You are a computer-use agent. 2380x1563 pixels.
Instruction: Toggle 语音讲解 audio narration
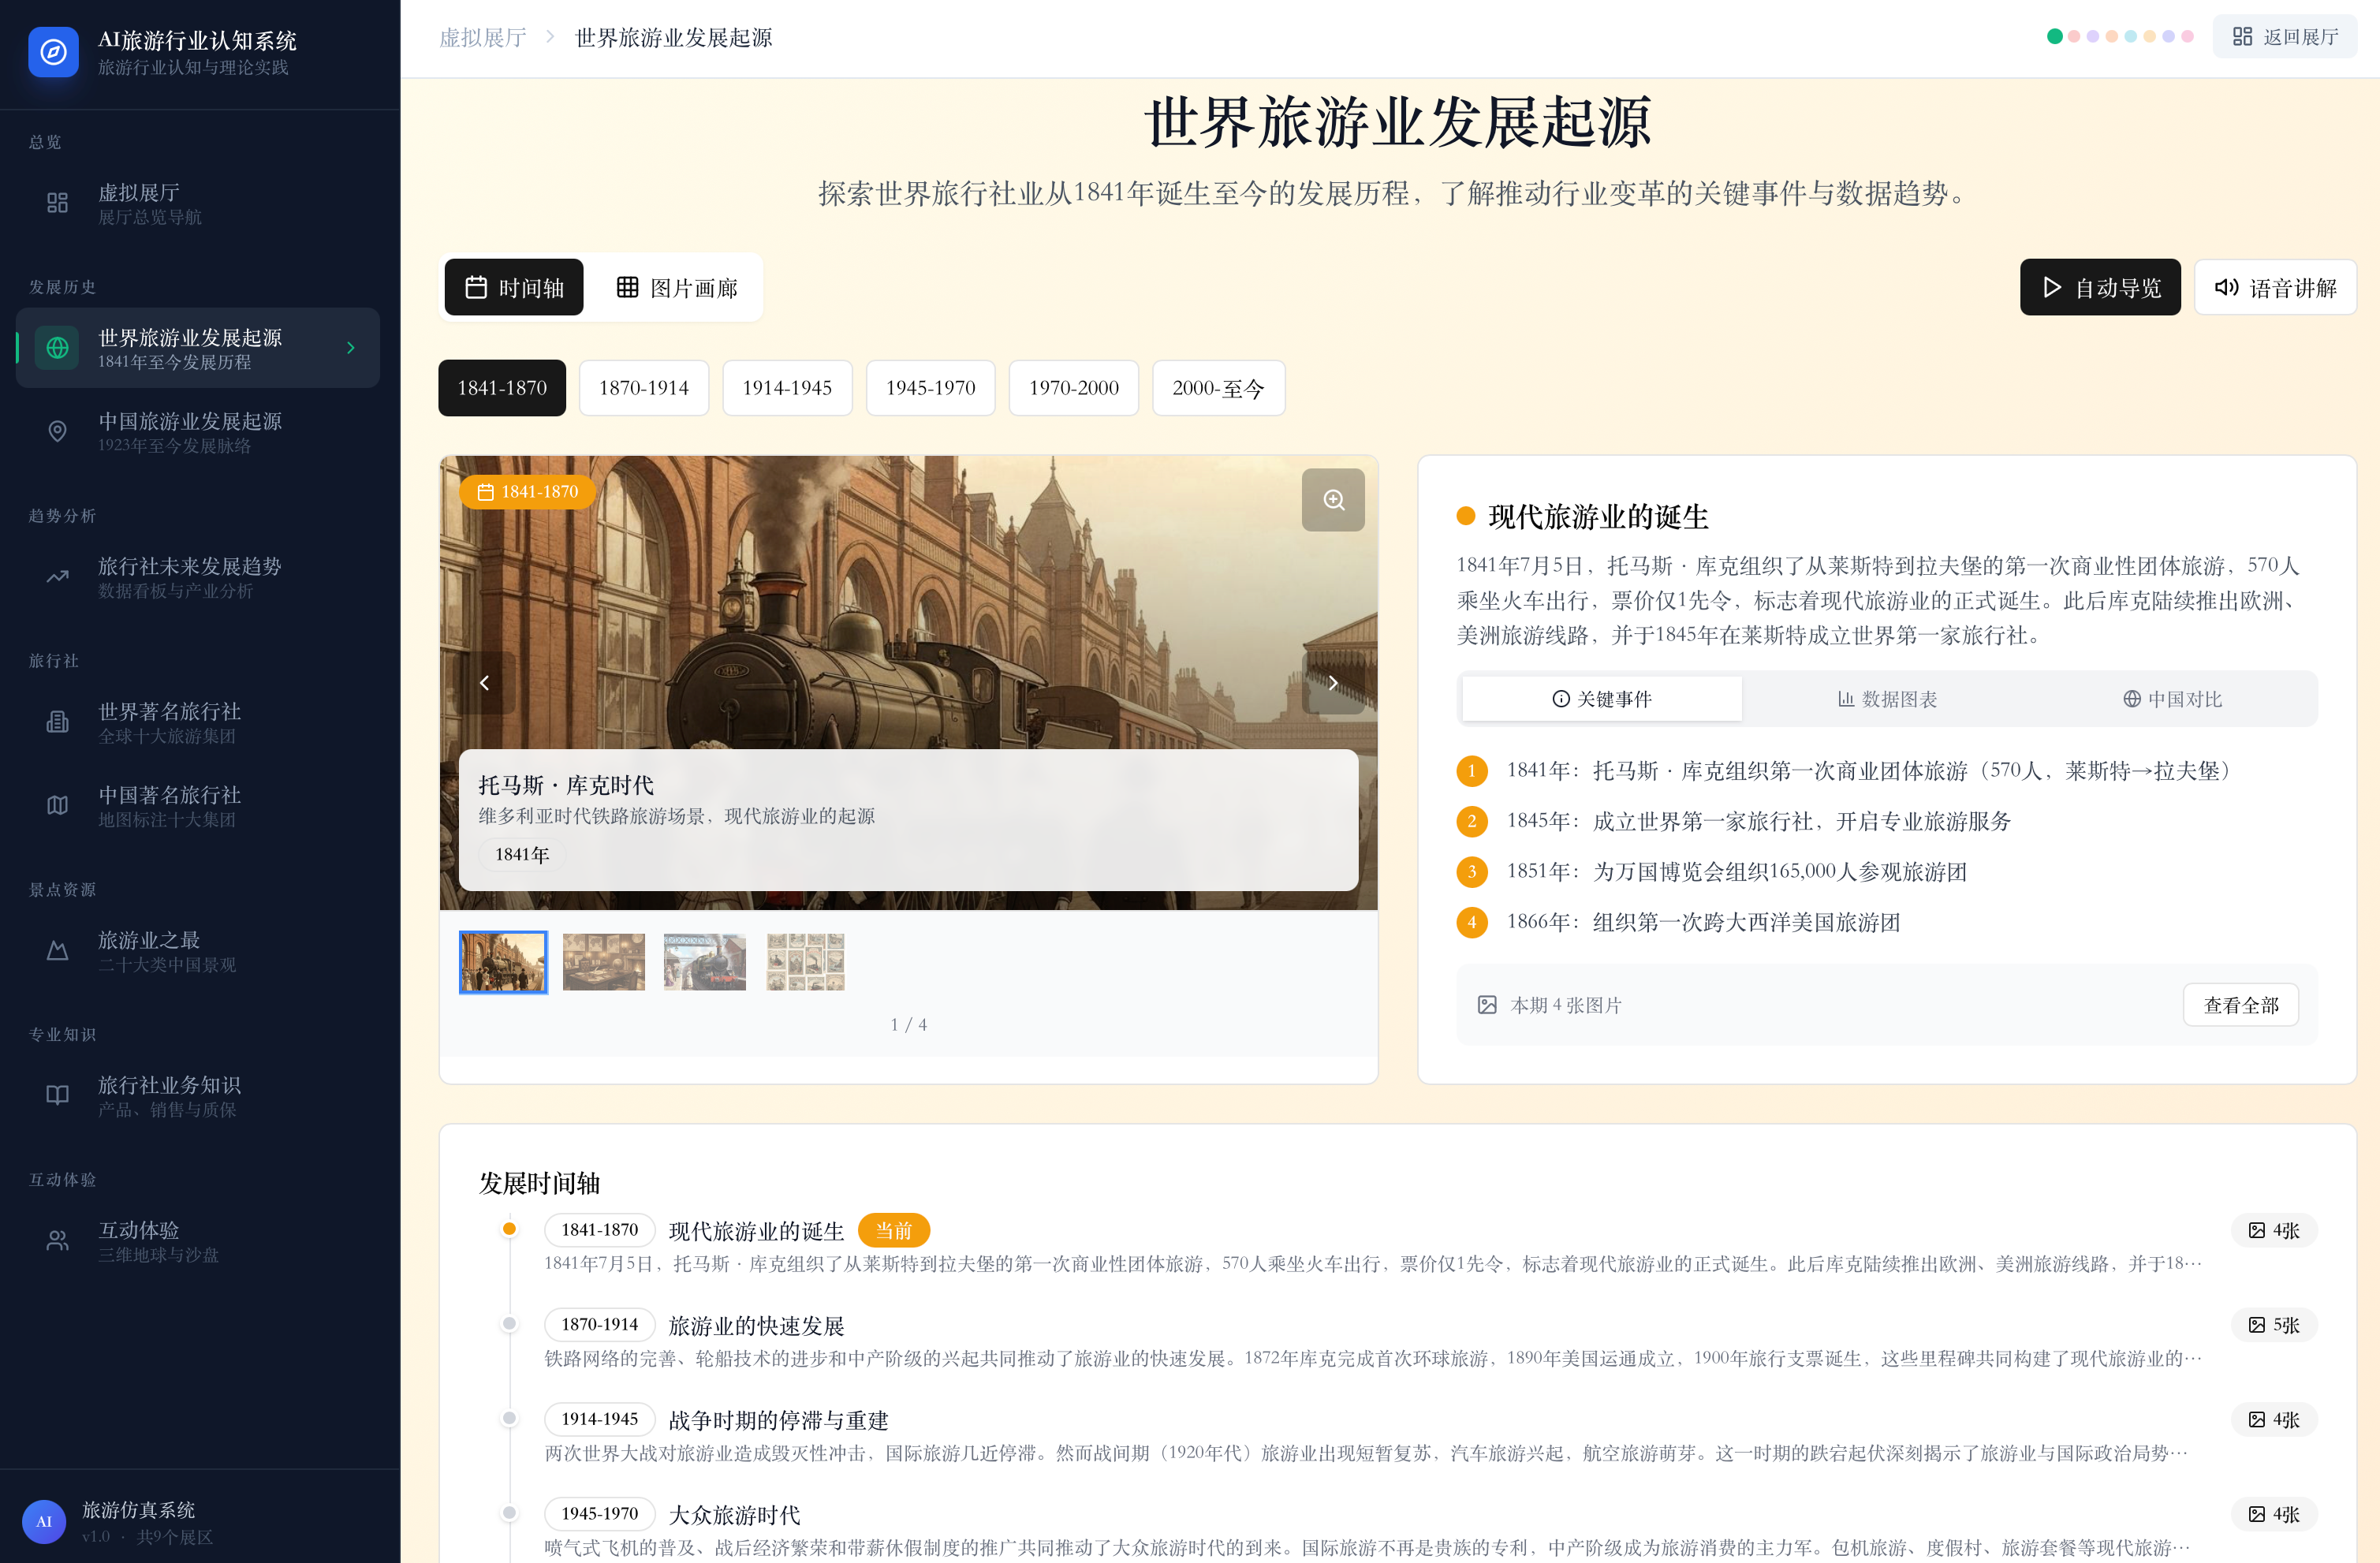pos(2275,288)
